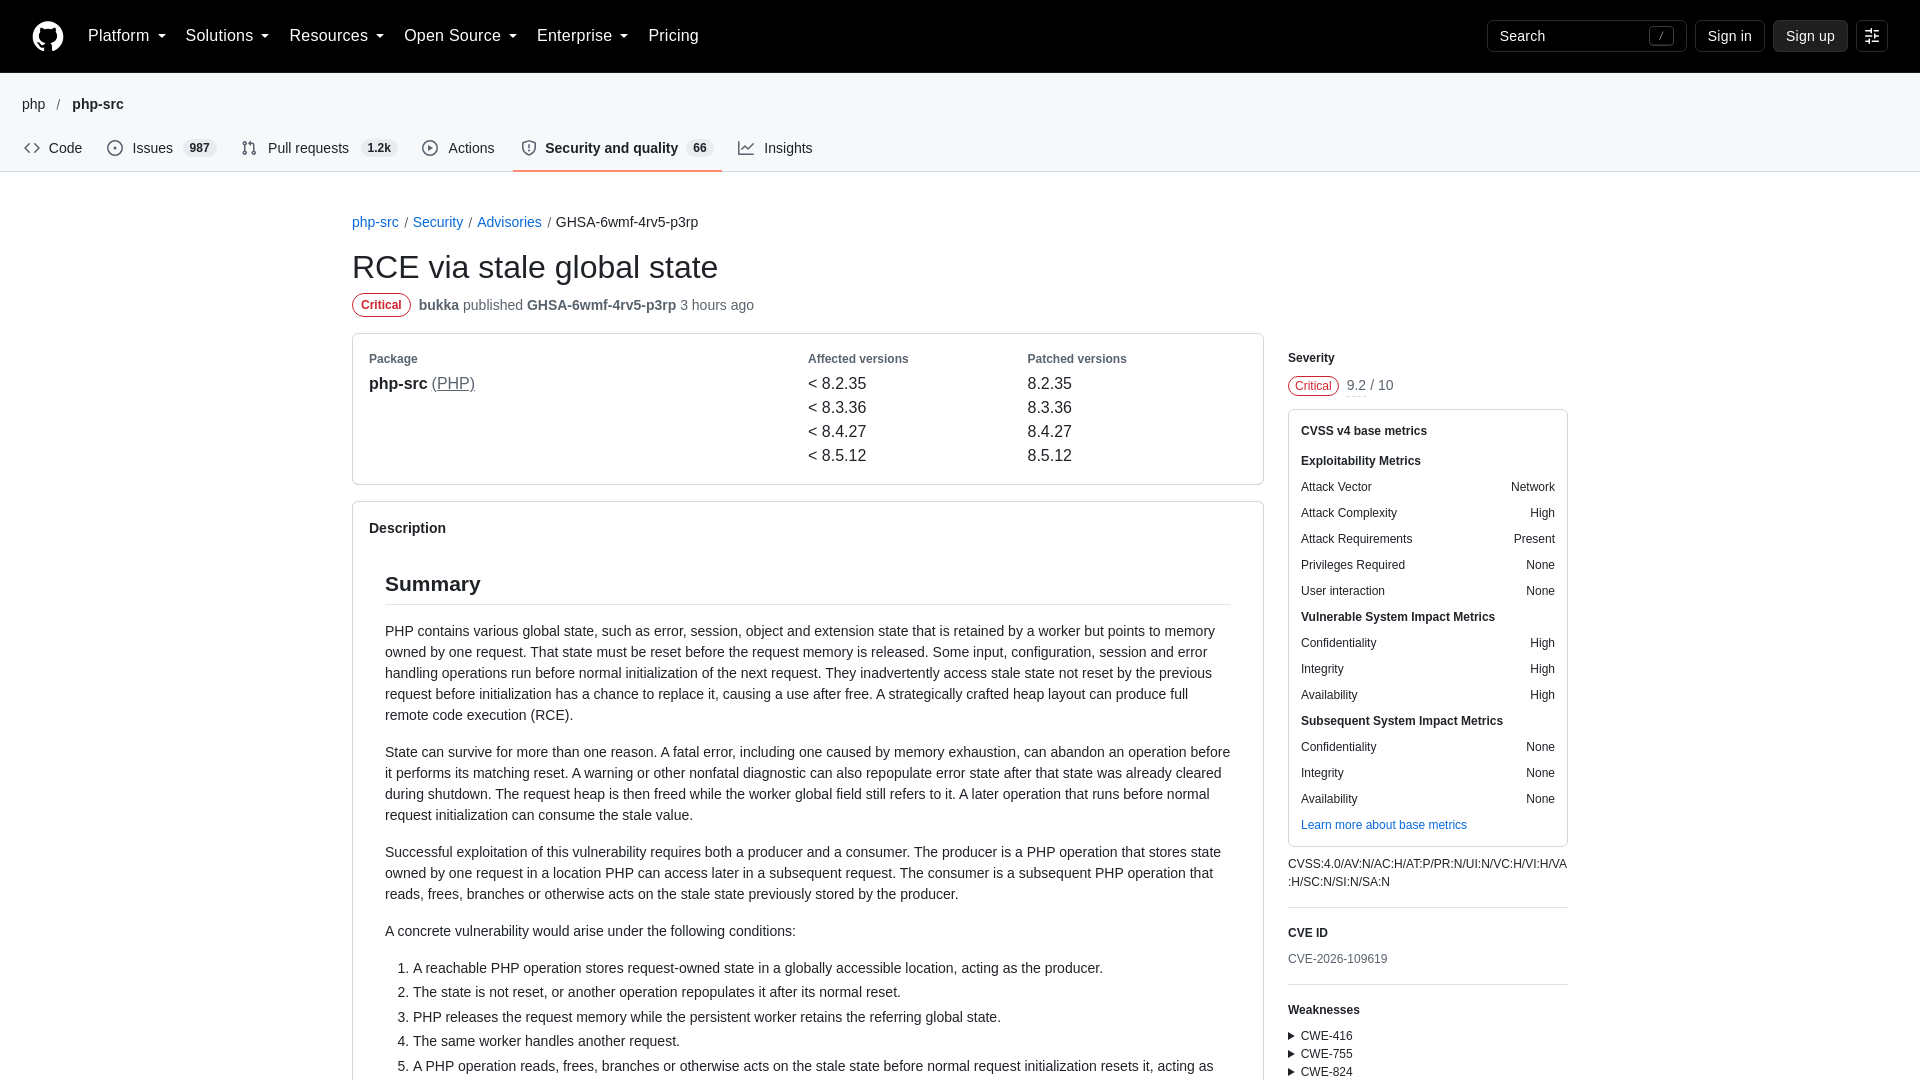Click the Issues circle icon
Viewport: 1920px width, 1080px height.
click(115, 148)
